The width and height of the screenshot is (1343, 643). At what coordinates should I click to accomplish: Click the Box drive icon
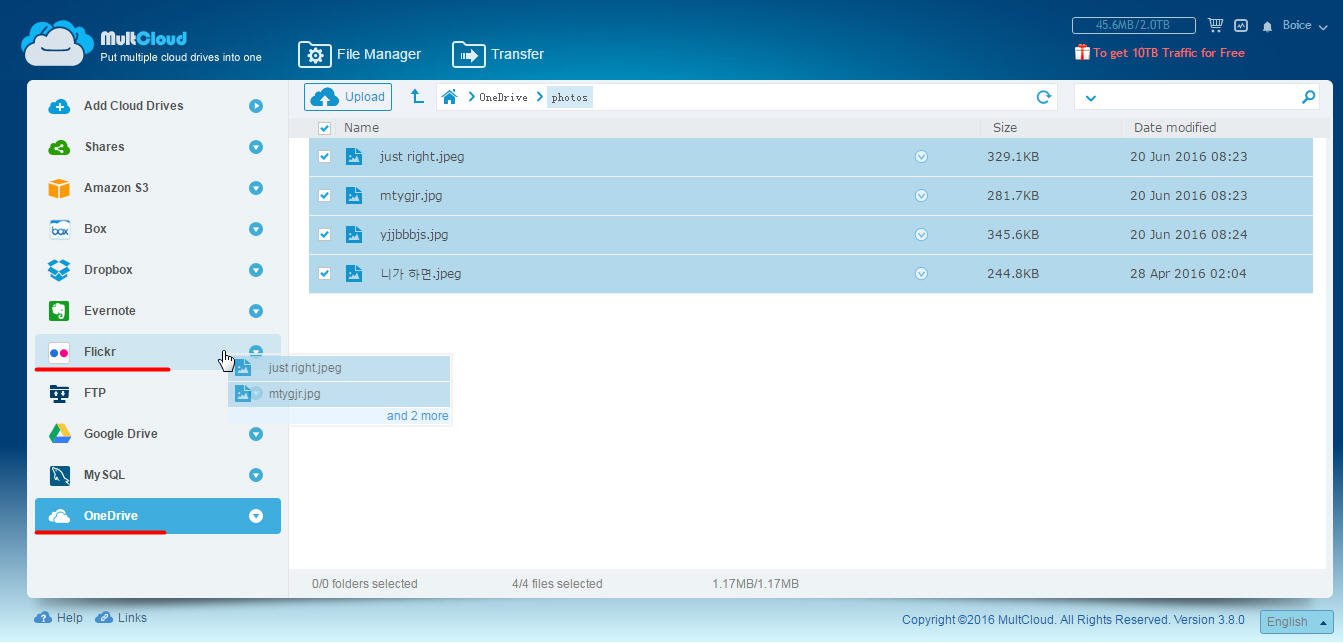(x=60, y=229)
